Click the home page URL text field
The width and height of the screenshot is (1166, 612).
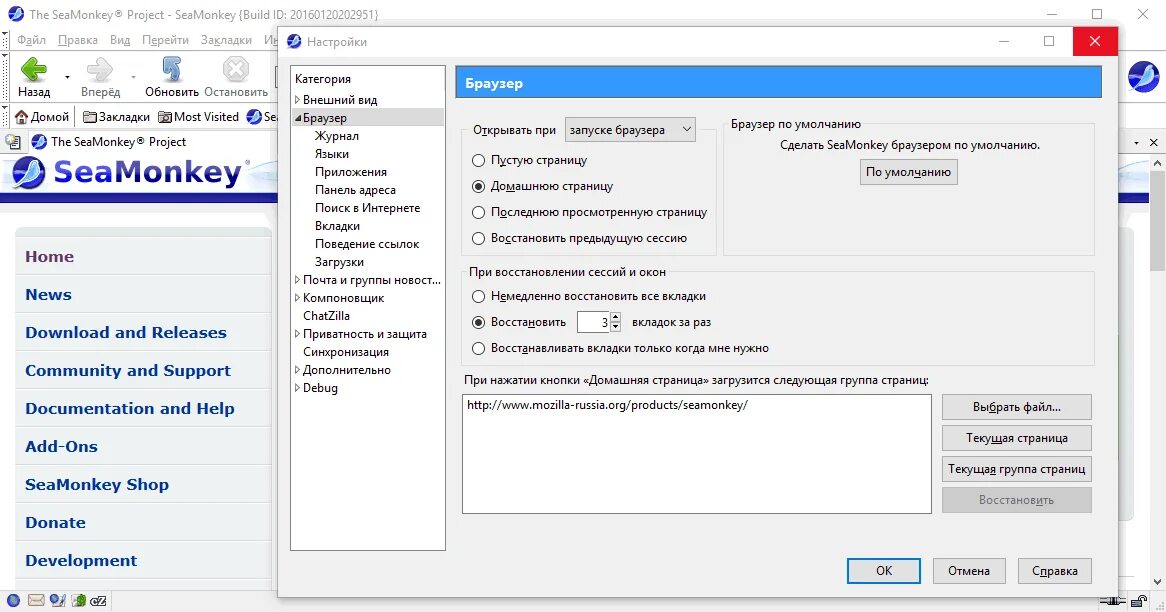point(697,454)
